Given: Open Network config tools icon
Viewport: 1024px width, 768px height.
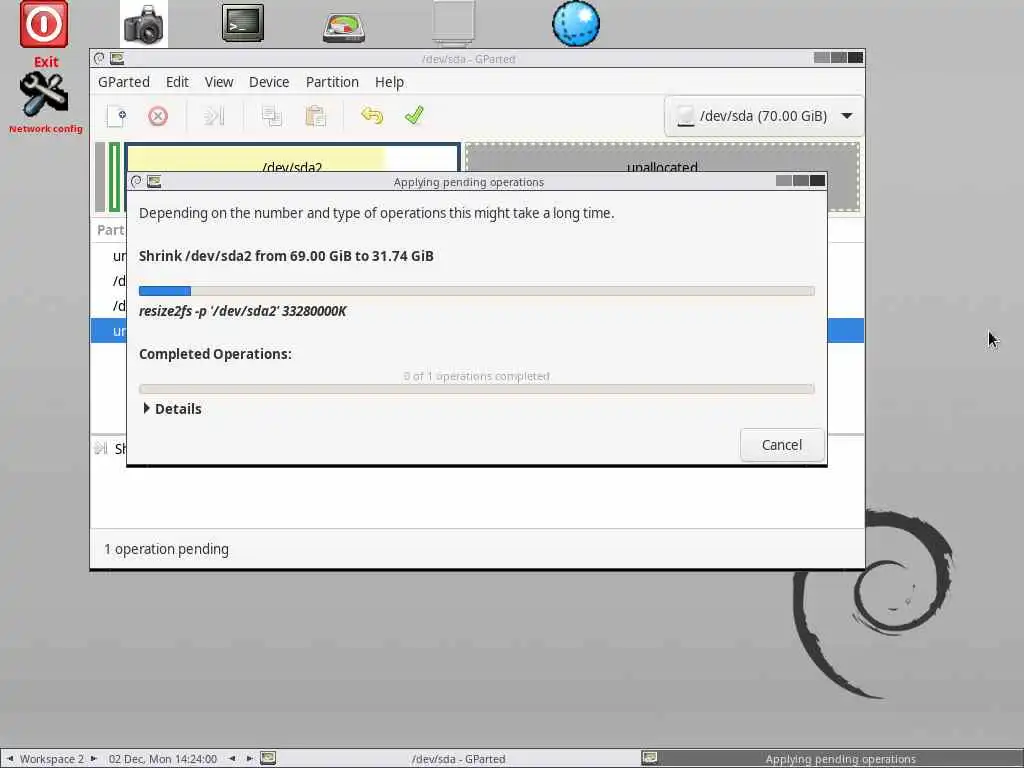Looking at the screenshot, I should [x=44, y=95].
